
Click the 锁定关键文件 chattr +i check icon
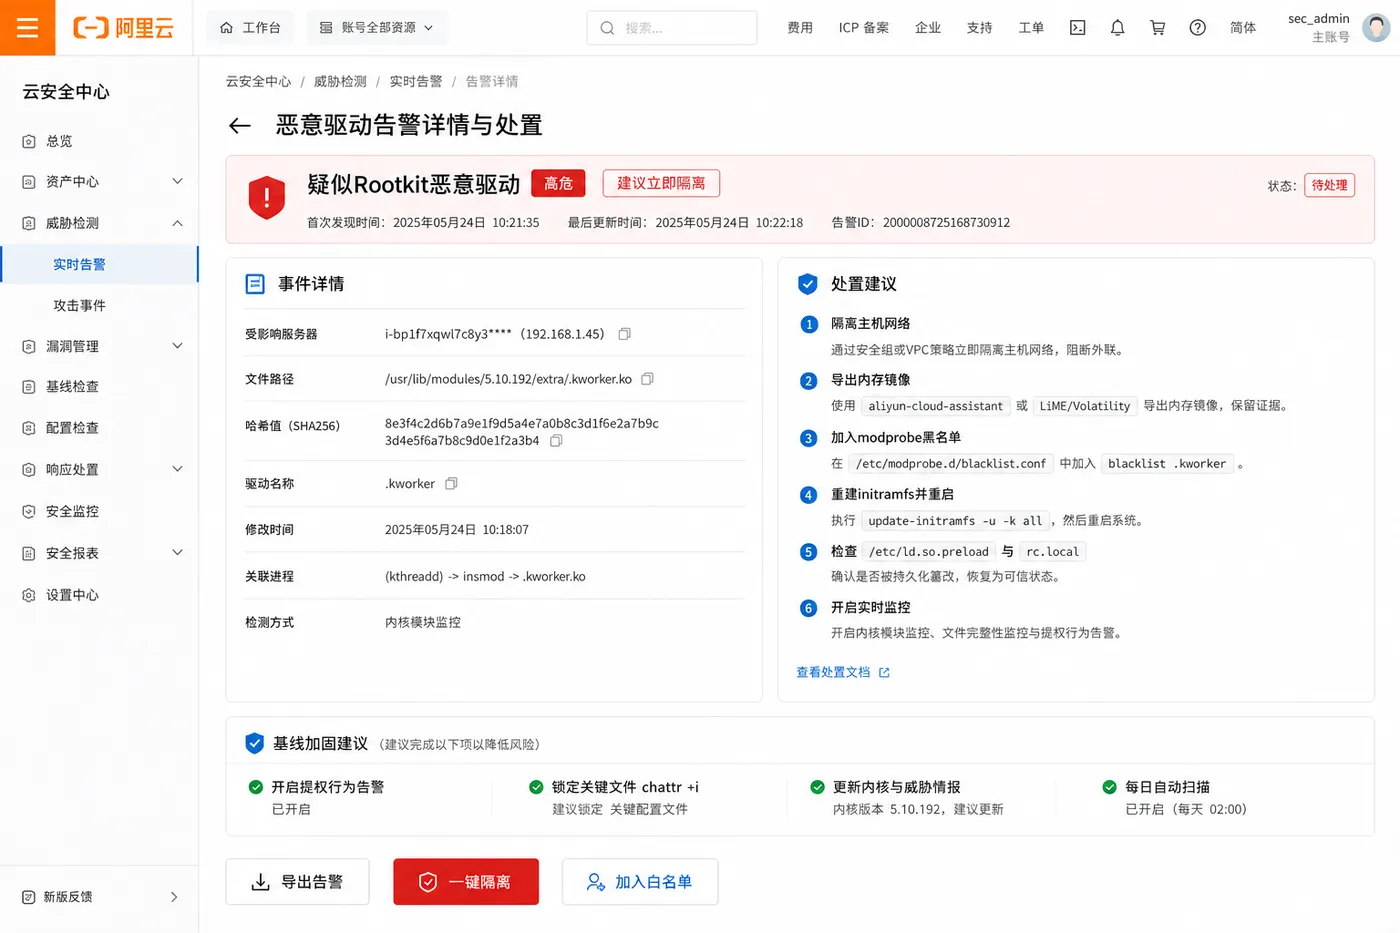coord(536,787)
